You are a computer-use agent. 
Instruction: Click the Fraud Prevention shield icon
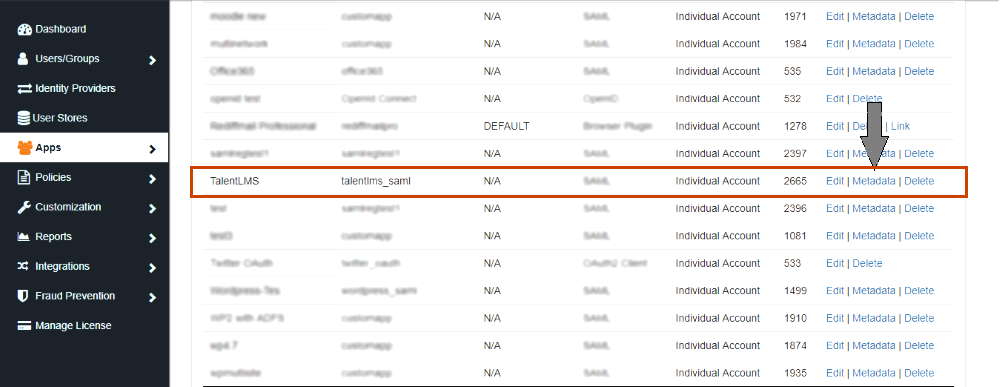(x=23, y=296)
